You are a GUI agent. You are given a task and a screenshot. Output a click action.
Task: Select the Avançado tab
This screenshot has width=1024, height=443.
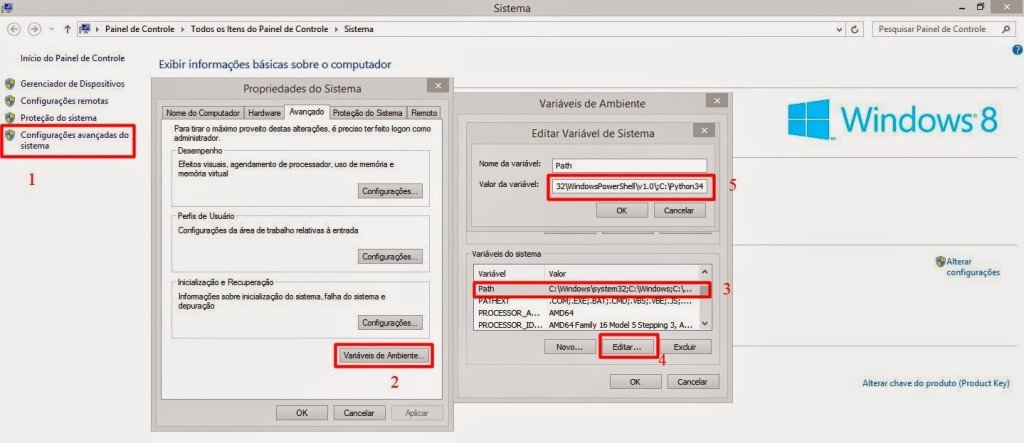307,112
